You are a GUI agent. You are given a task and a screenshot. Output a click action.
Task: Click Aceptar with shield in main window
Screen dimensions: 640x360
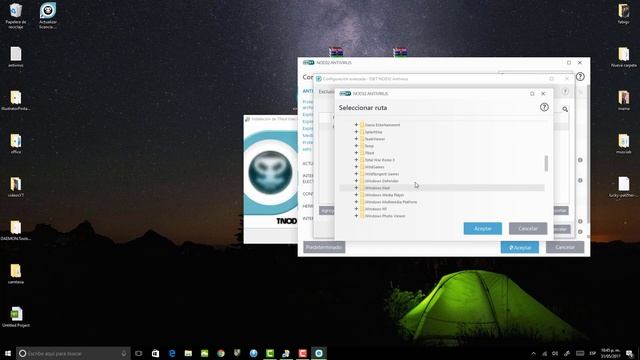click(x=520, y=247)
